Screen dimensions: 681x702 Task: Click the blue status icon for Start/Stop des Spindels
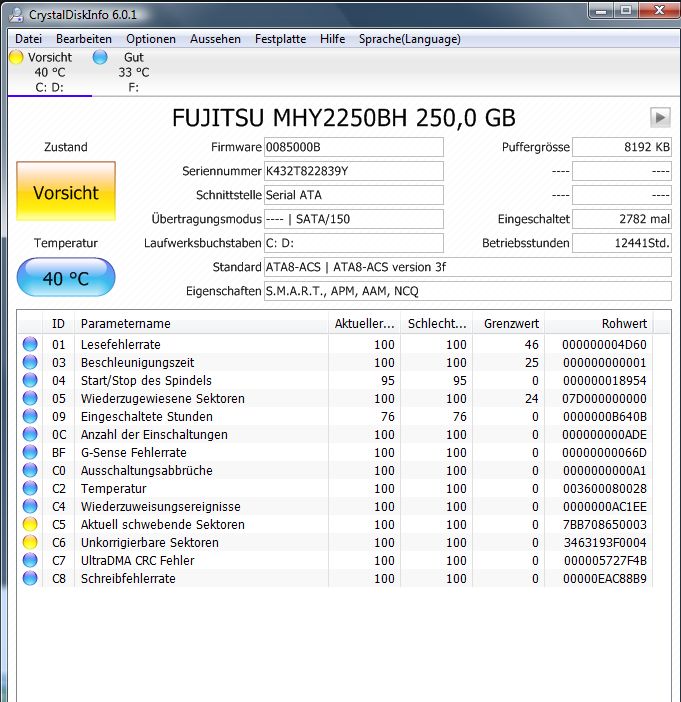(x=30, y=380)
